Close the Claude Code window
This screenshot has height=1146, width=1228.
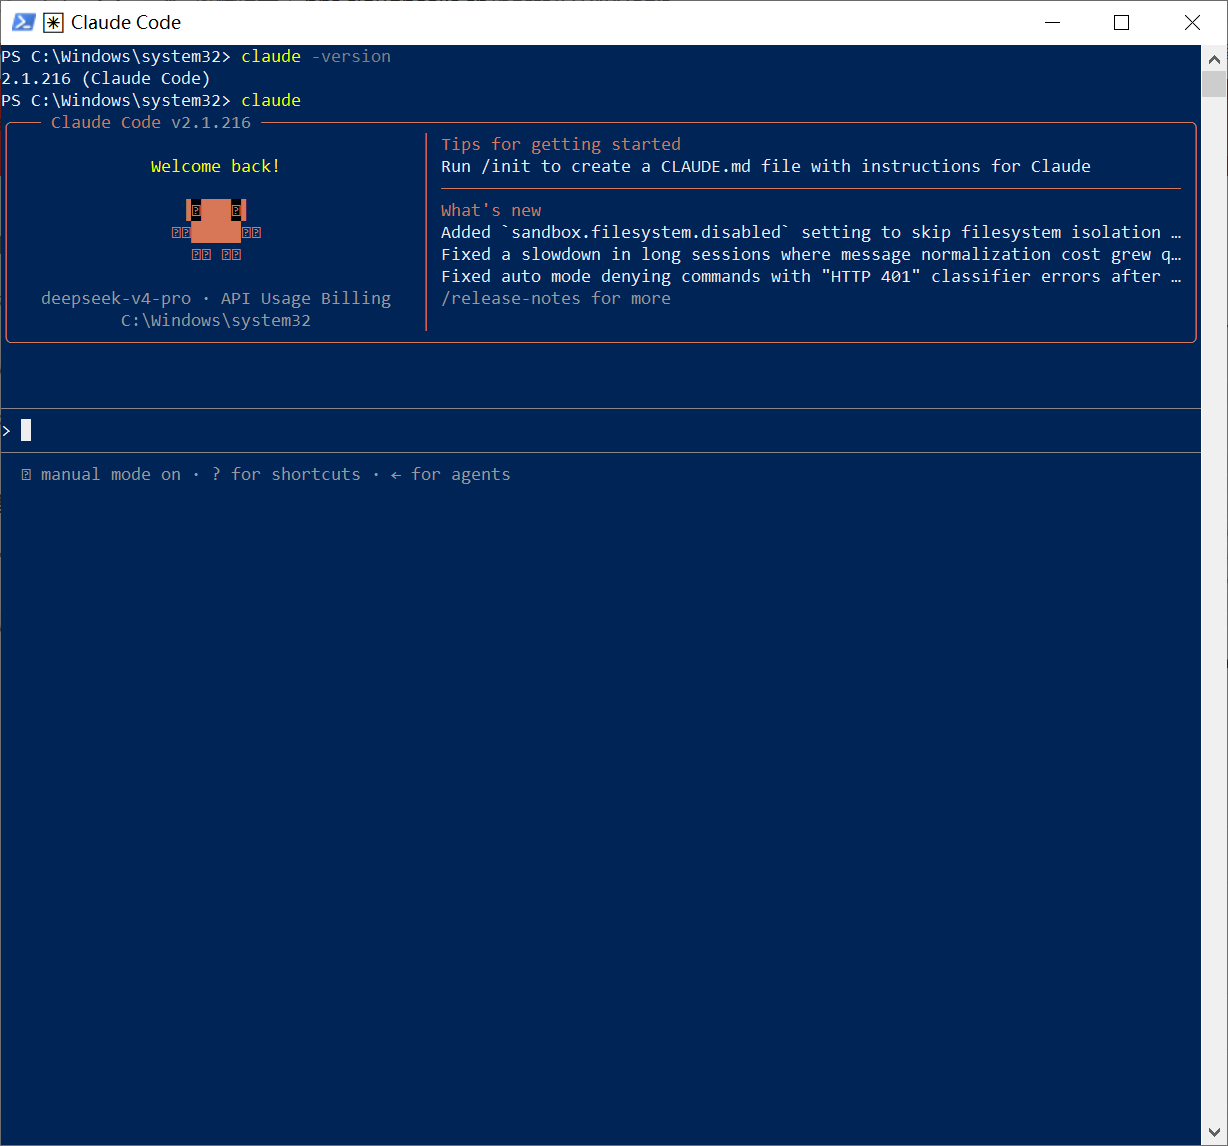click(1192, 22)
